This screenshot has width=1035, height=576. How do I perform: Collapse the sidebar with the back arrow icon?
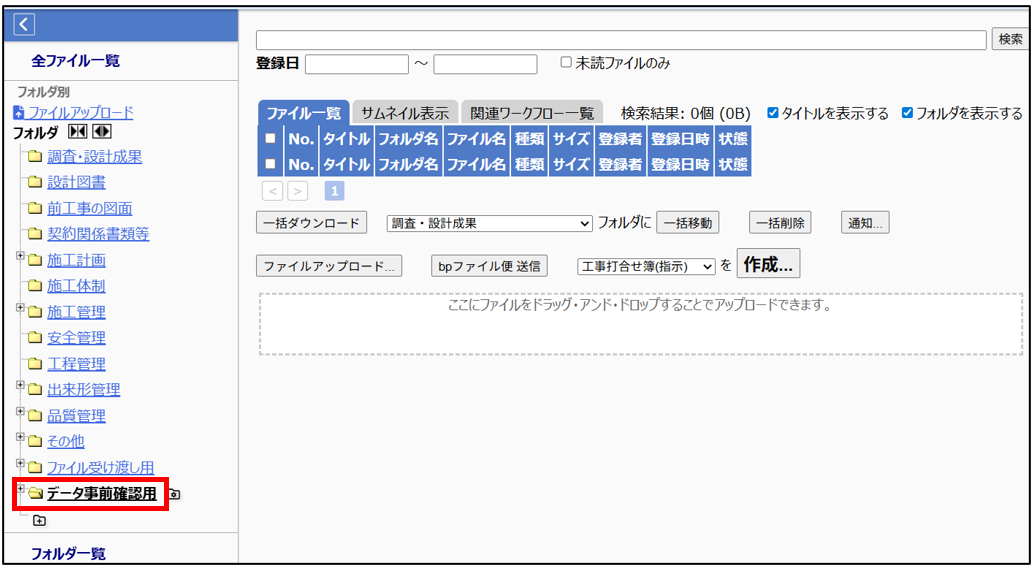tap(24, 25)
